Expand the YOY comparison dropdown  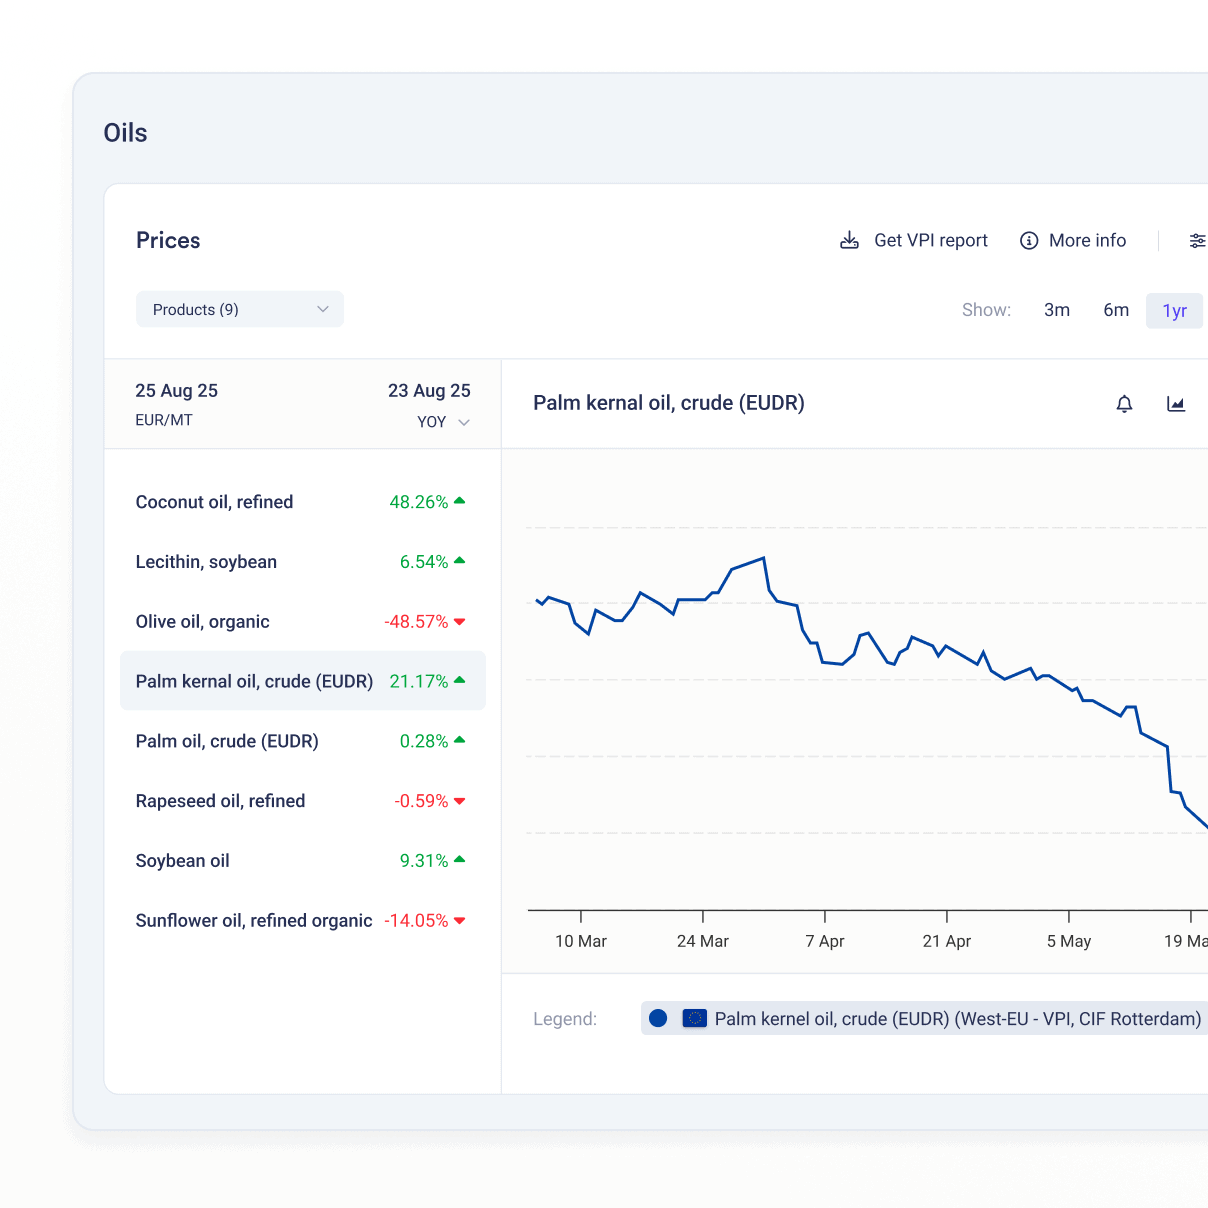tap(443, 422)
